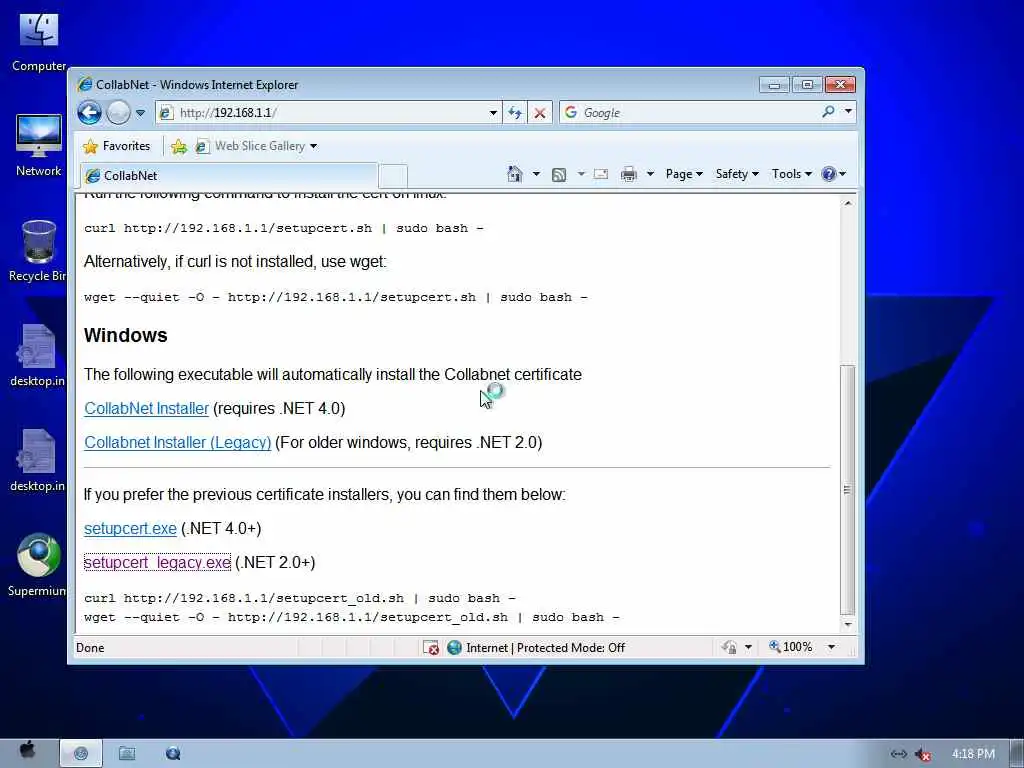The image size is (1024, 768).
Task: Click the setupcert_legacy.exe link
Action: pyautogui.click(x=157, y=562)
